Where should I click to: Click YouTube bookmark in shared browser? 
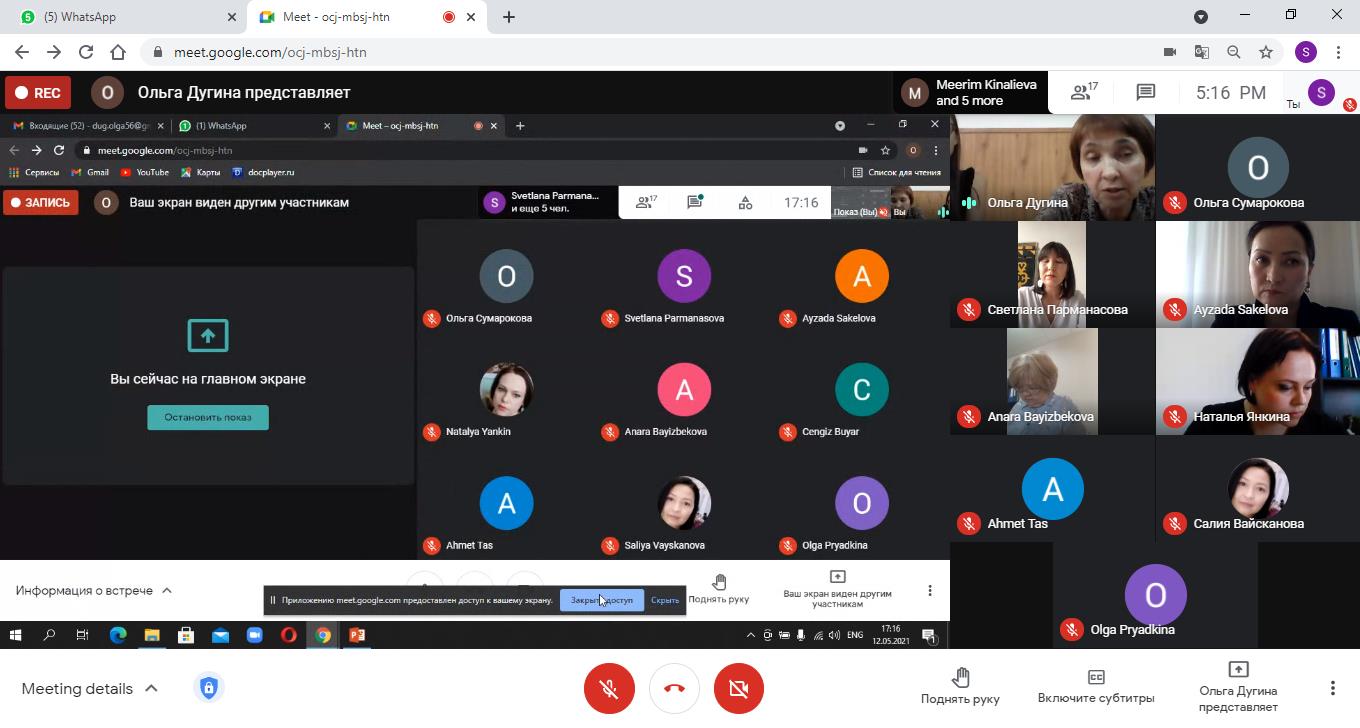[x=144, y=172]
